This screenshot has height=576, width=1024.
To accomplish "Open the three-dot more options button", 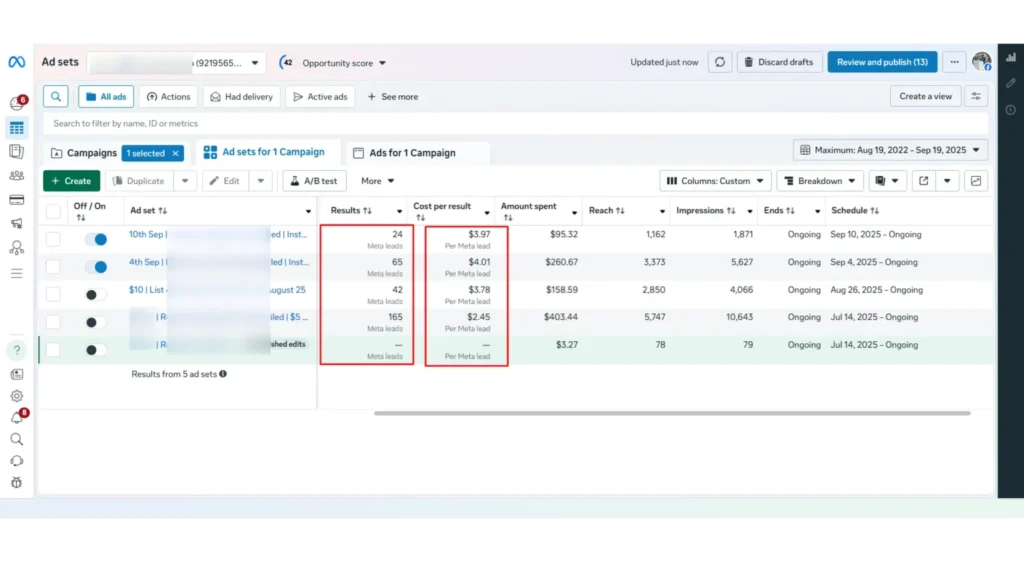I will (x=954, y=62).
